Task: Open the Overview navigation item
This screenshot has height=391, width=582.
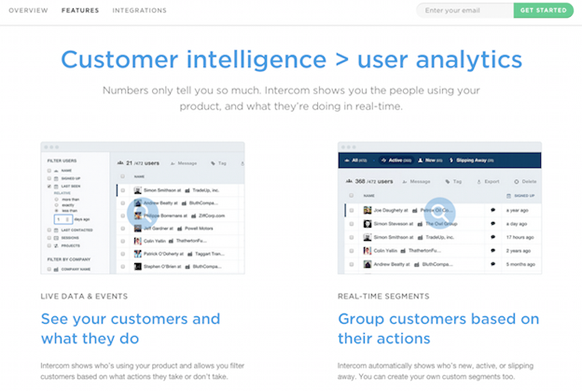Action: click(x=29, y=10)
